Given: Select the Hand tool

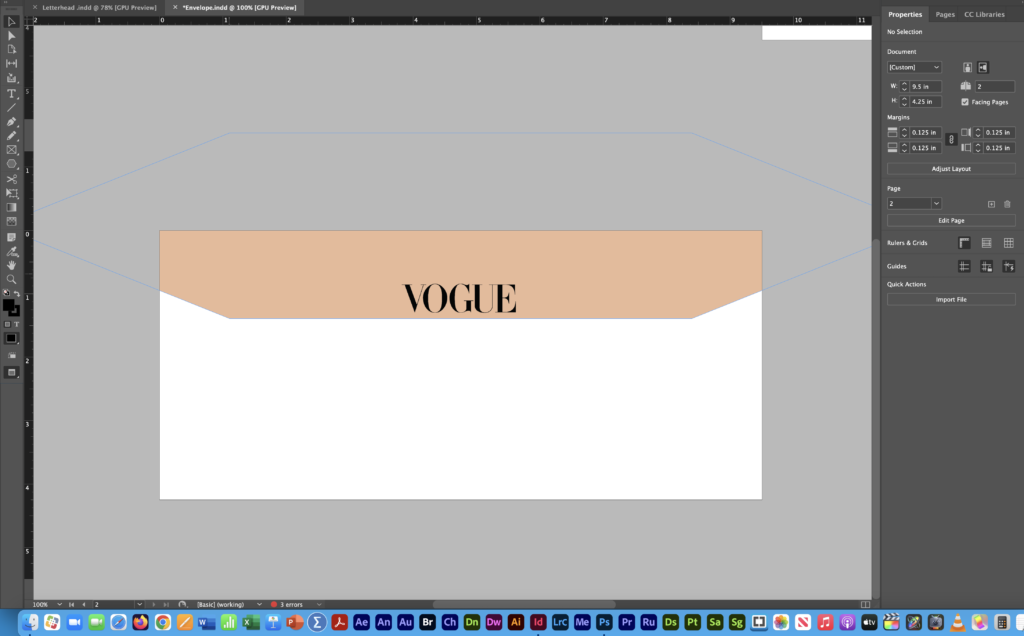Looking at the screenshot, I should pos(11,265).
